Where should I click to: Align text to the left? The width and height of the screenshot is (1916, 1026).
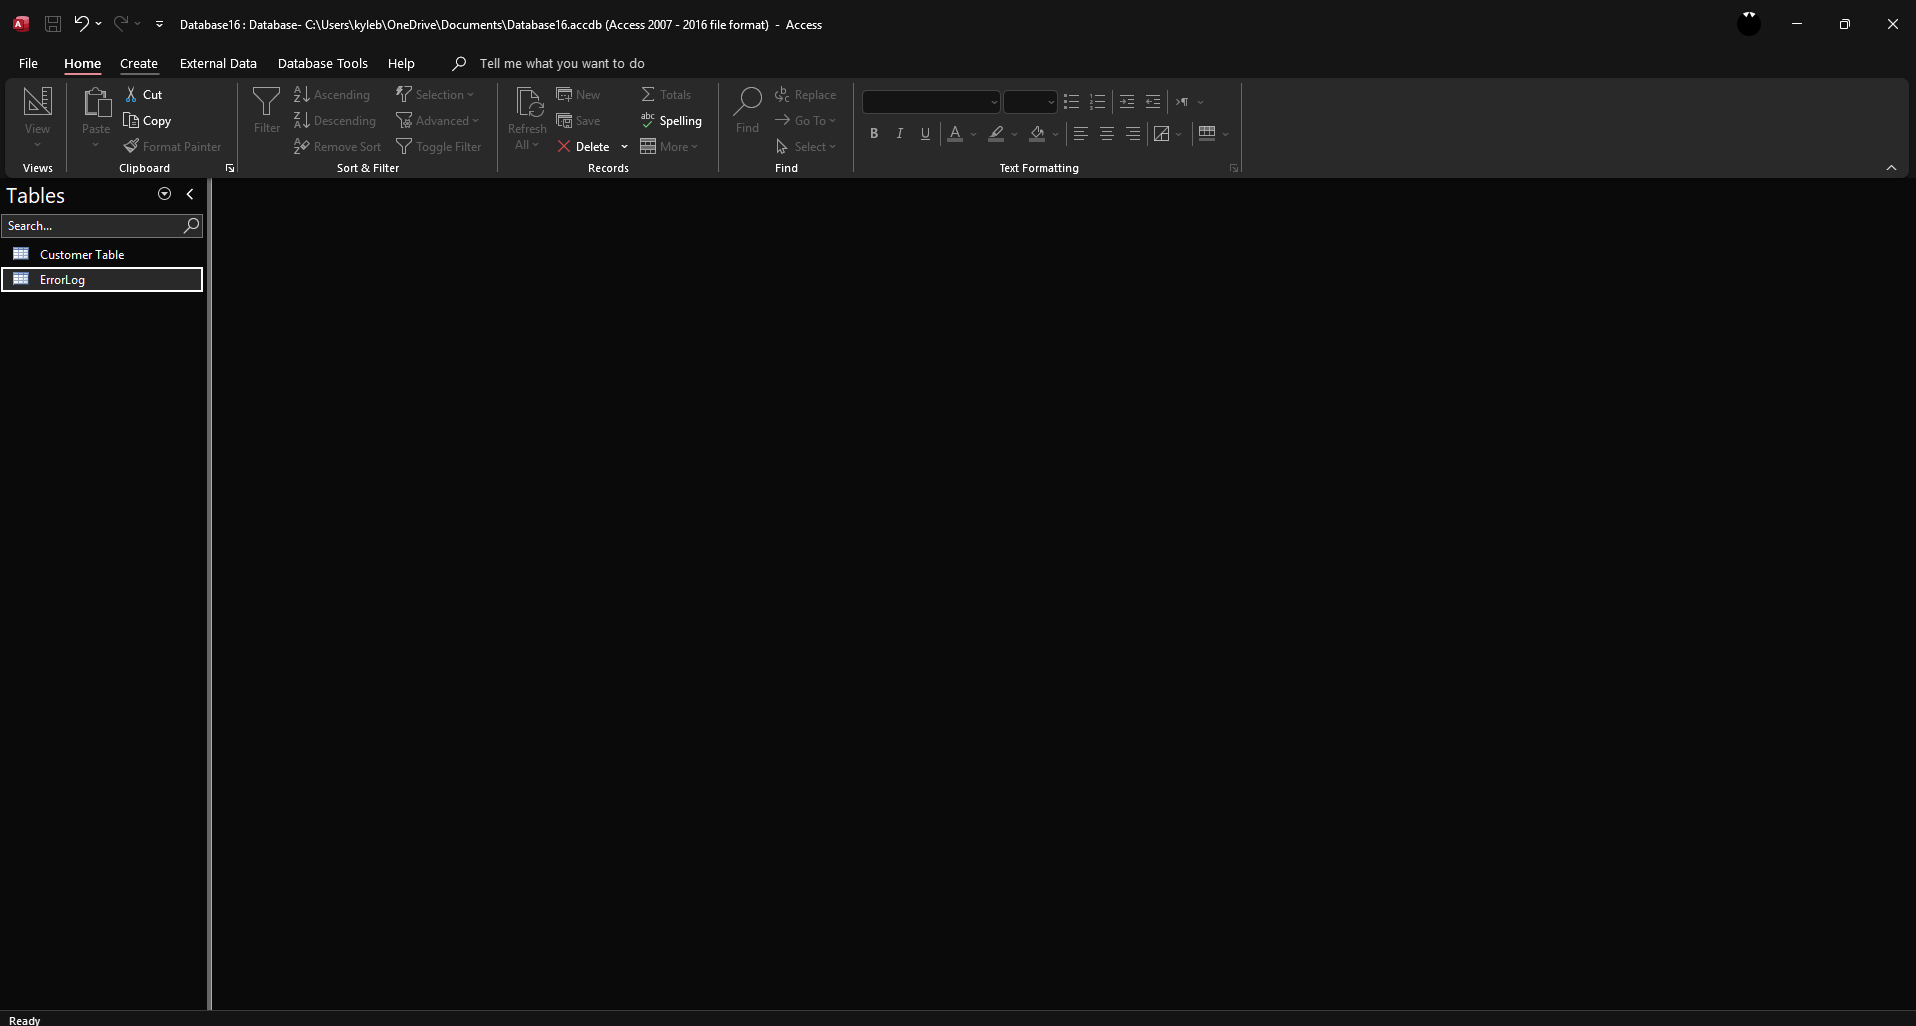[1081, 133]
